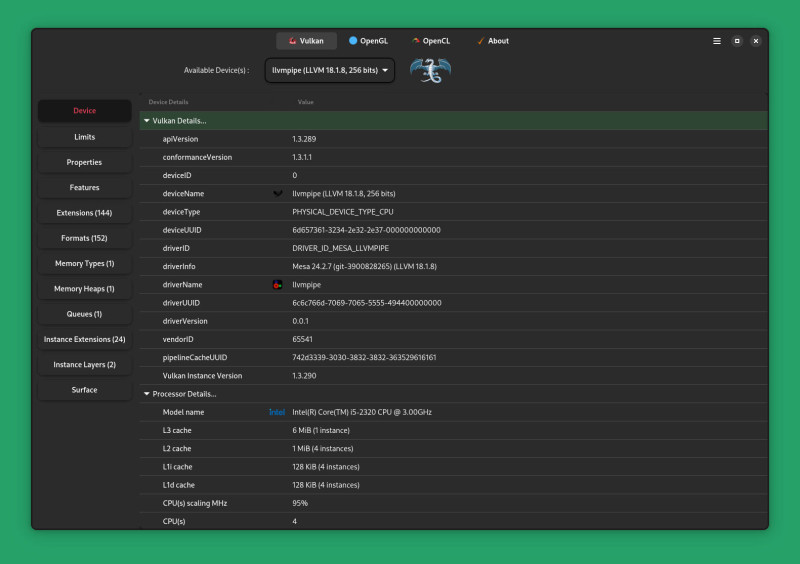
Task: Open the Limits section
Action: pos(85,137)
